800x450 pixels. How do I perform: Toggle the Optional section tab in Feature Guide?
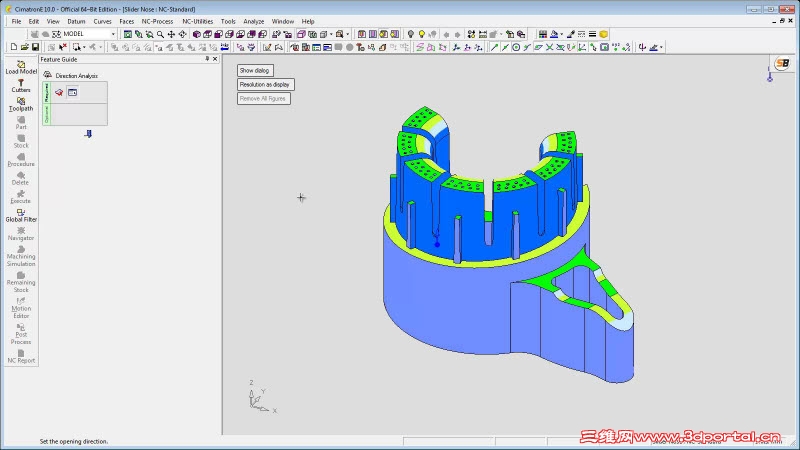pos(46,114)
